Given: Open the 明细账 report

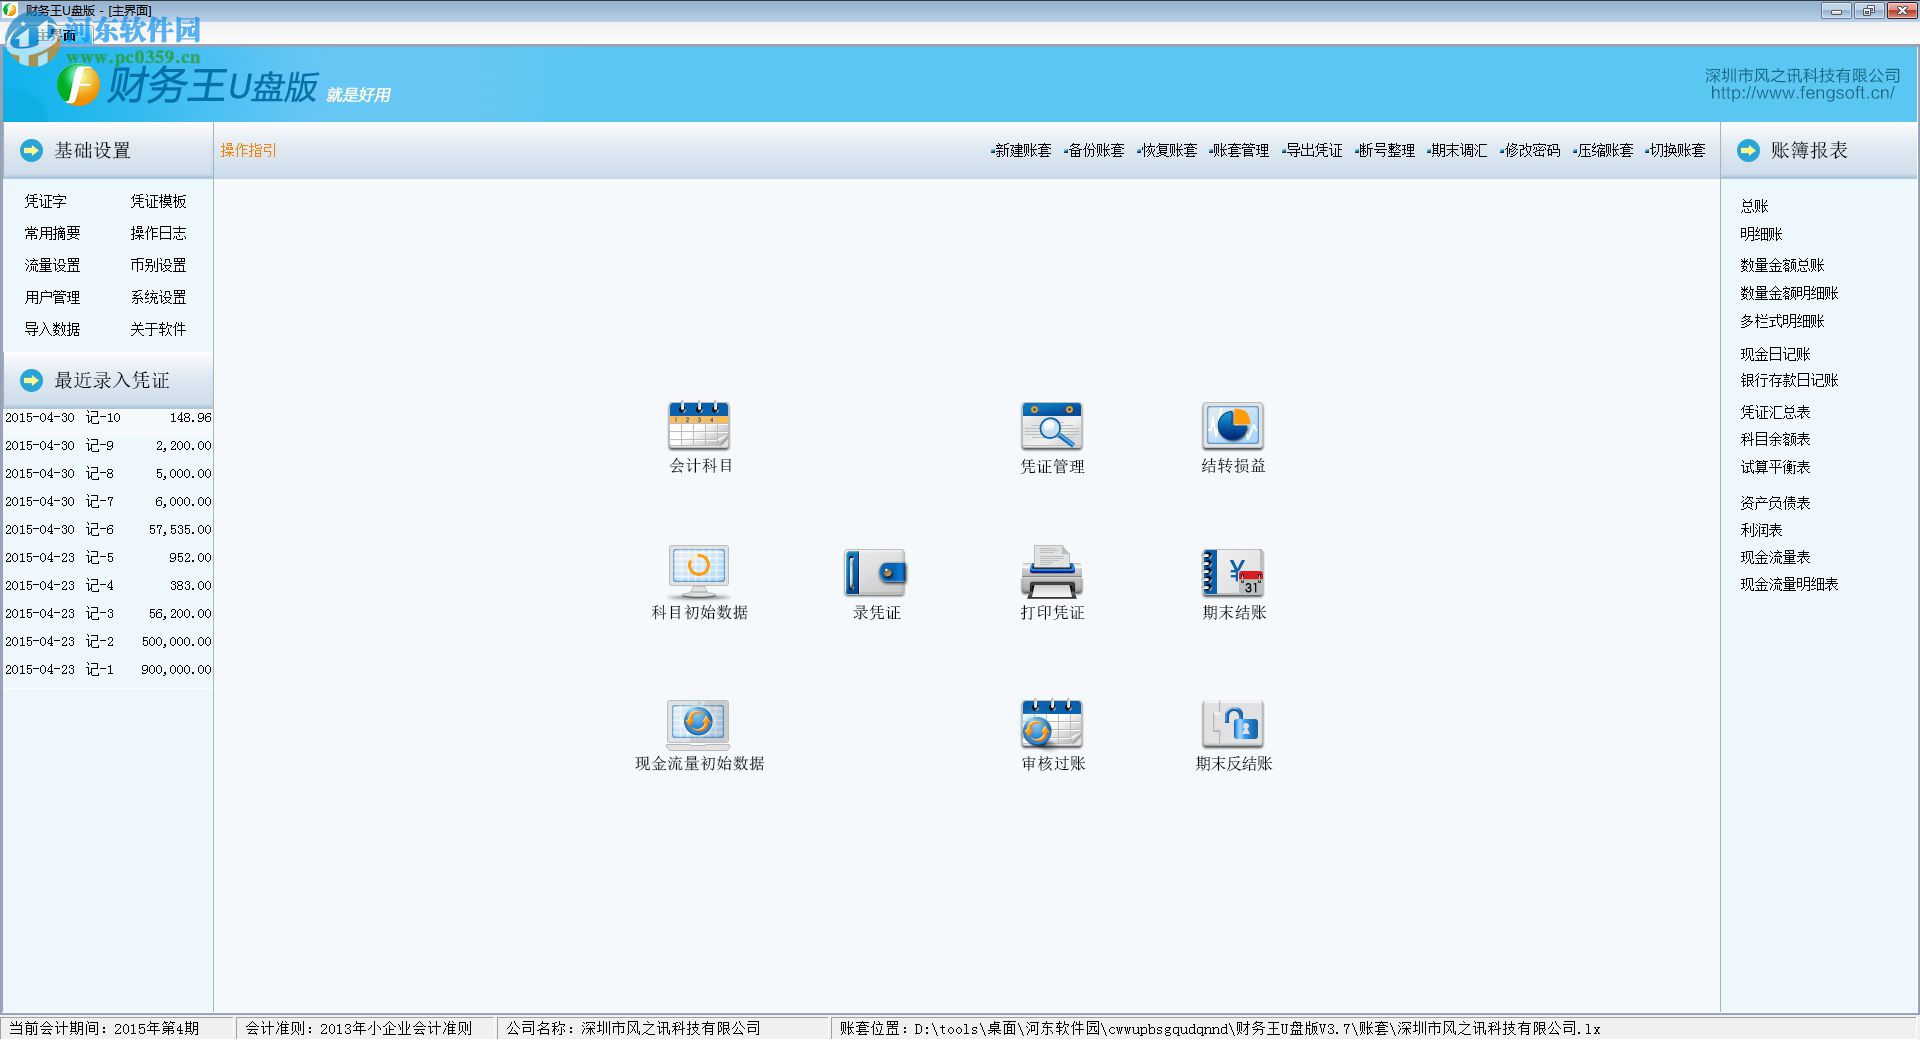Looking at the screenshot, I should 1761,235.
